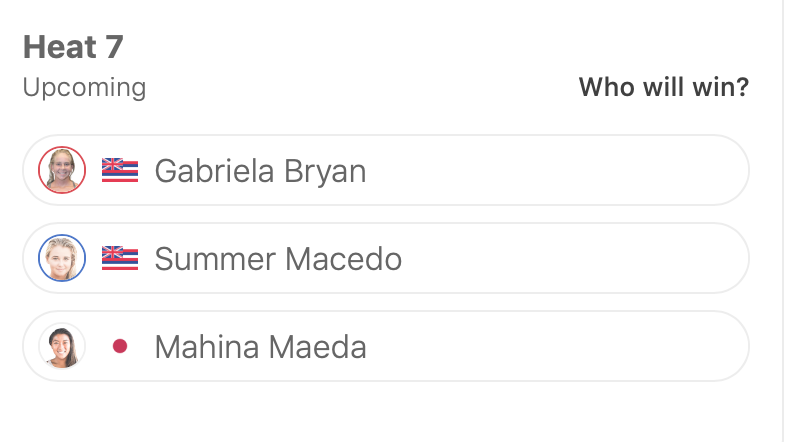
Task: Click the "Who will win?" prompt
Action: point(663,87)
